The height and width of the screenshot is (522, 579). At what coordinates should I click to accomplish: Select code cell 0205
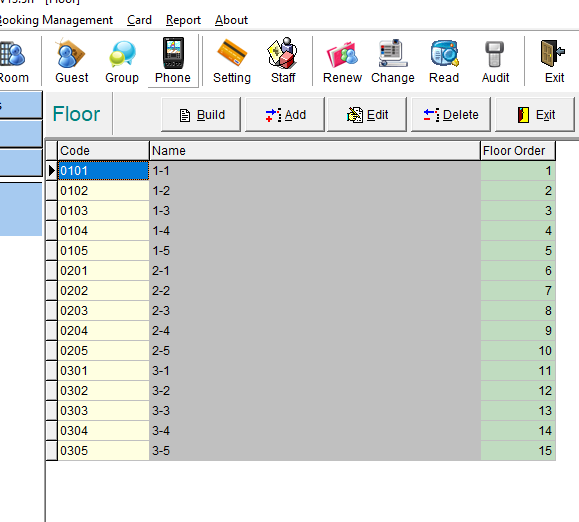coord(103,350)
